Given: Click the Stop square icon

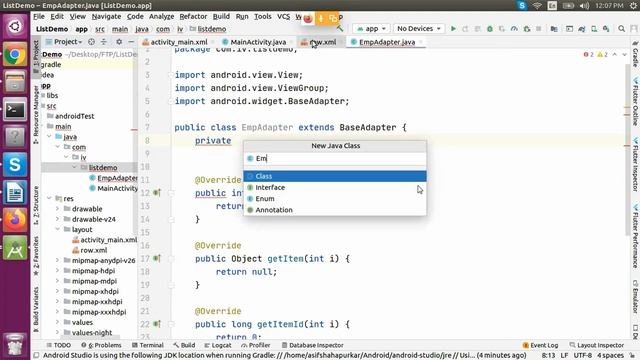Looking at the screenshot, I should 539,29.
